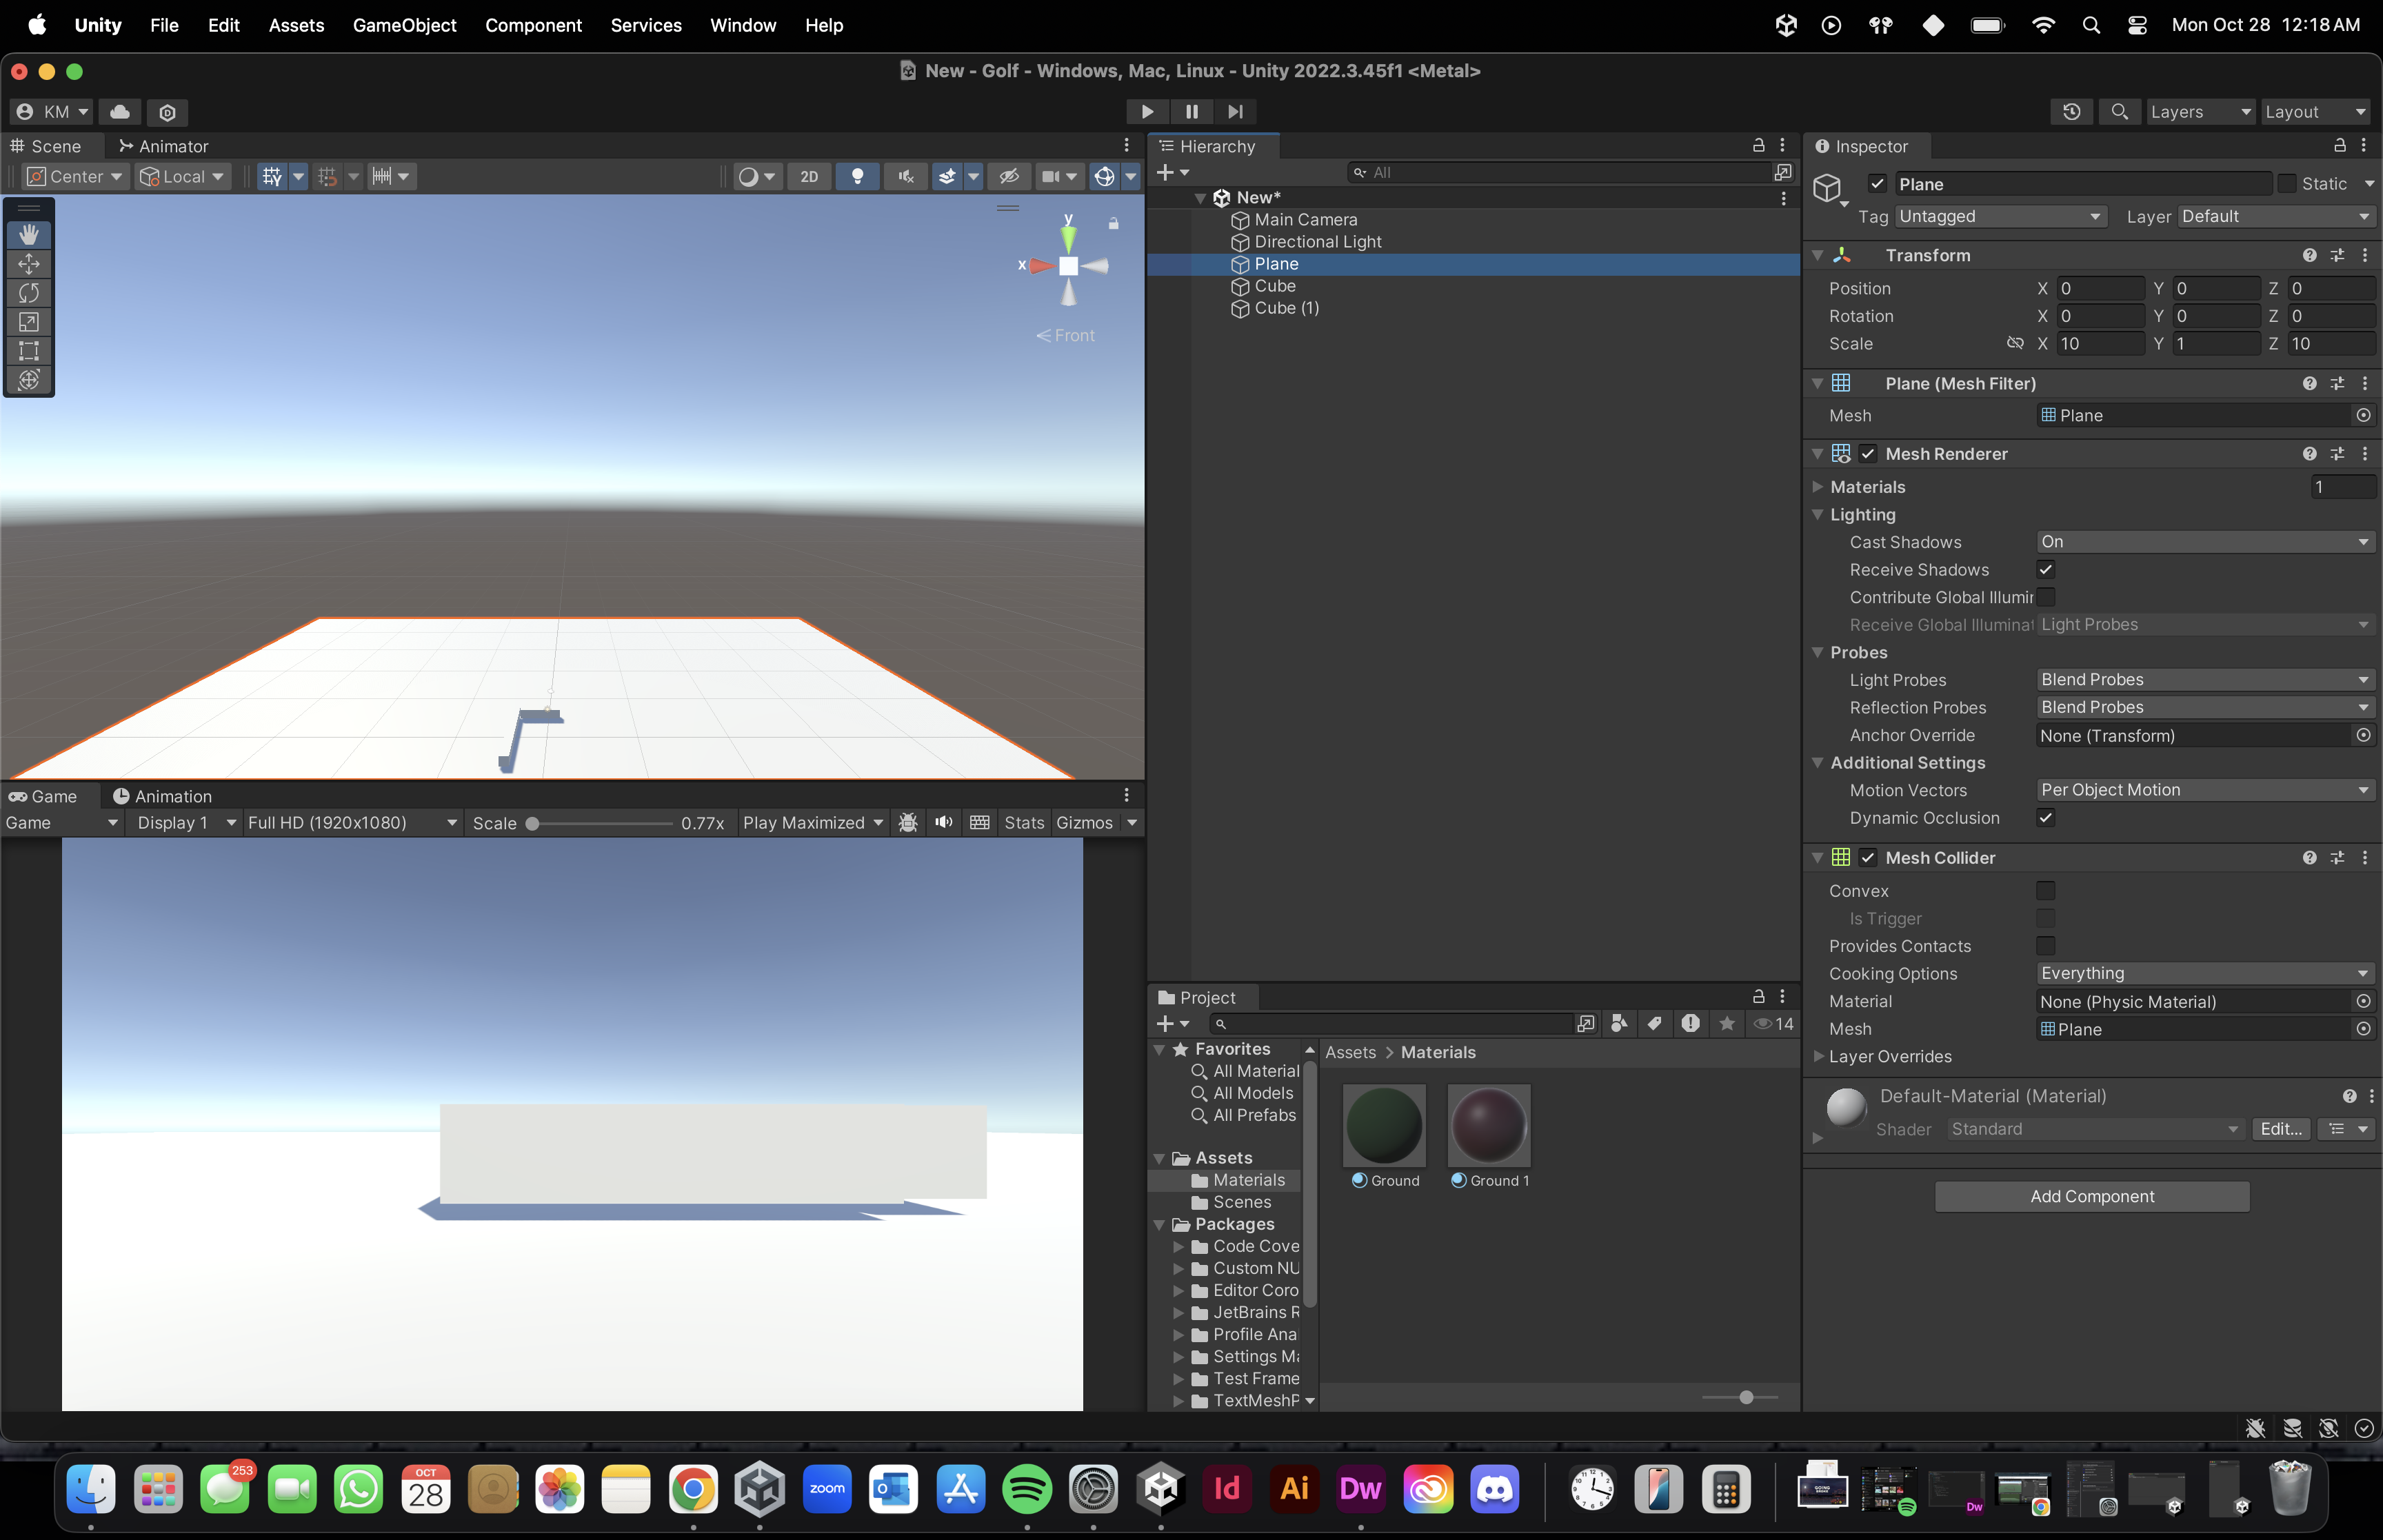Viewport: 2383px width, 1540px height.
Task: Lock the Hierarchy panel
Action: [x=1759, y=145]
